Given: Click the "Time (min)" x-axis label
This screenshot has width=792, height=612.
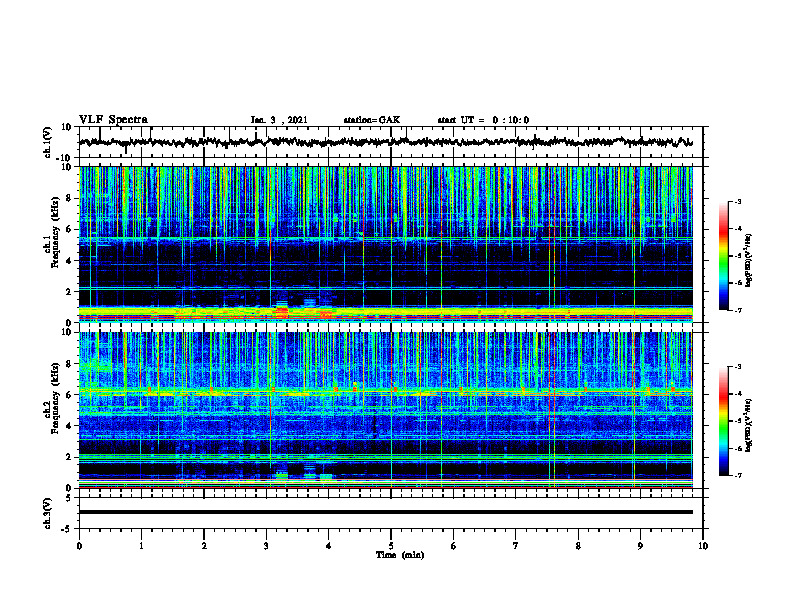Looking at the screenshot, I should 400,555.
